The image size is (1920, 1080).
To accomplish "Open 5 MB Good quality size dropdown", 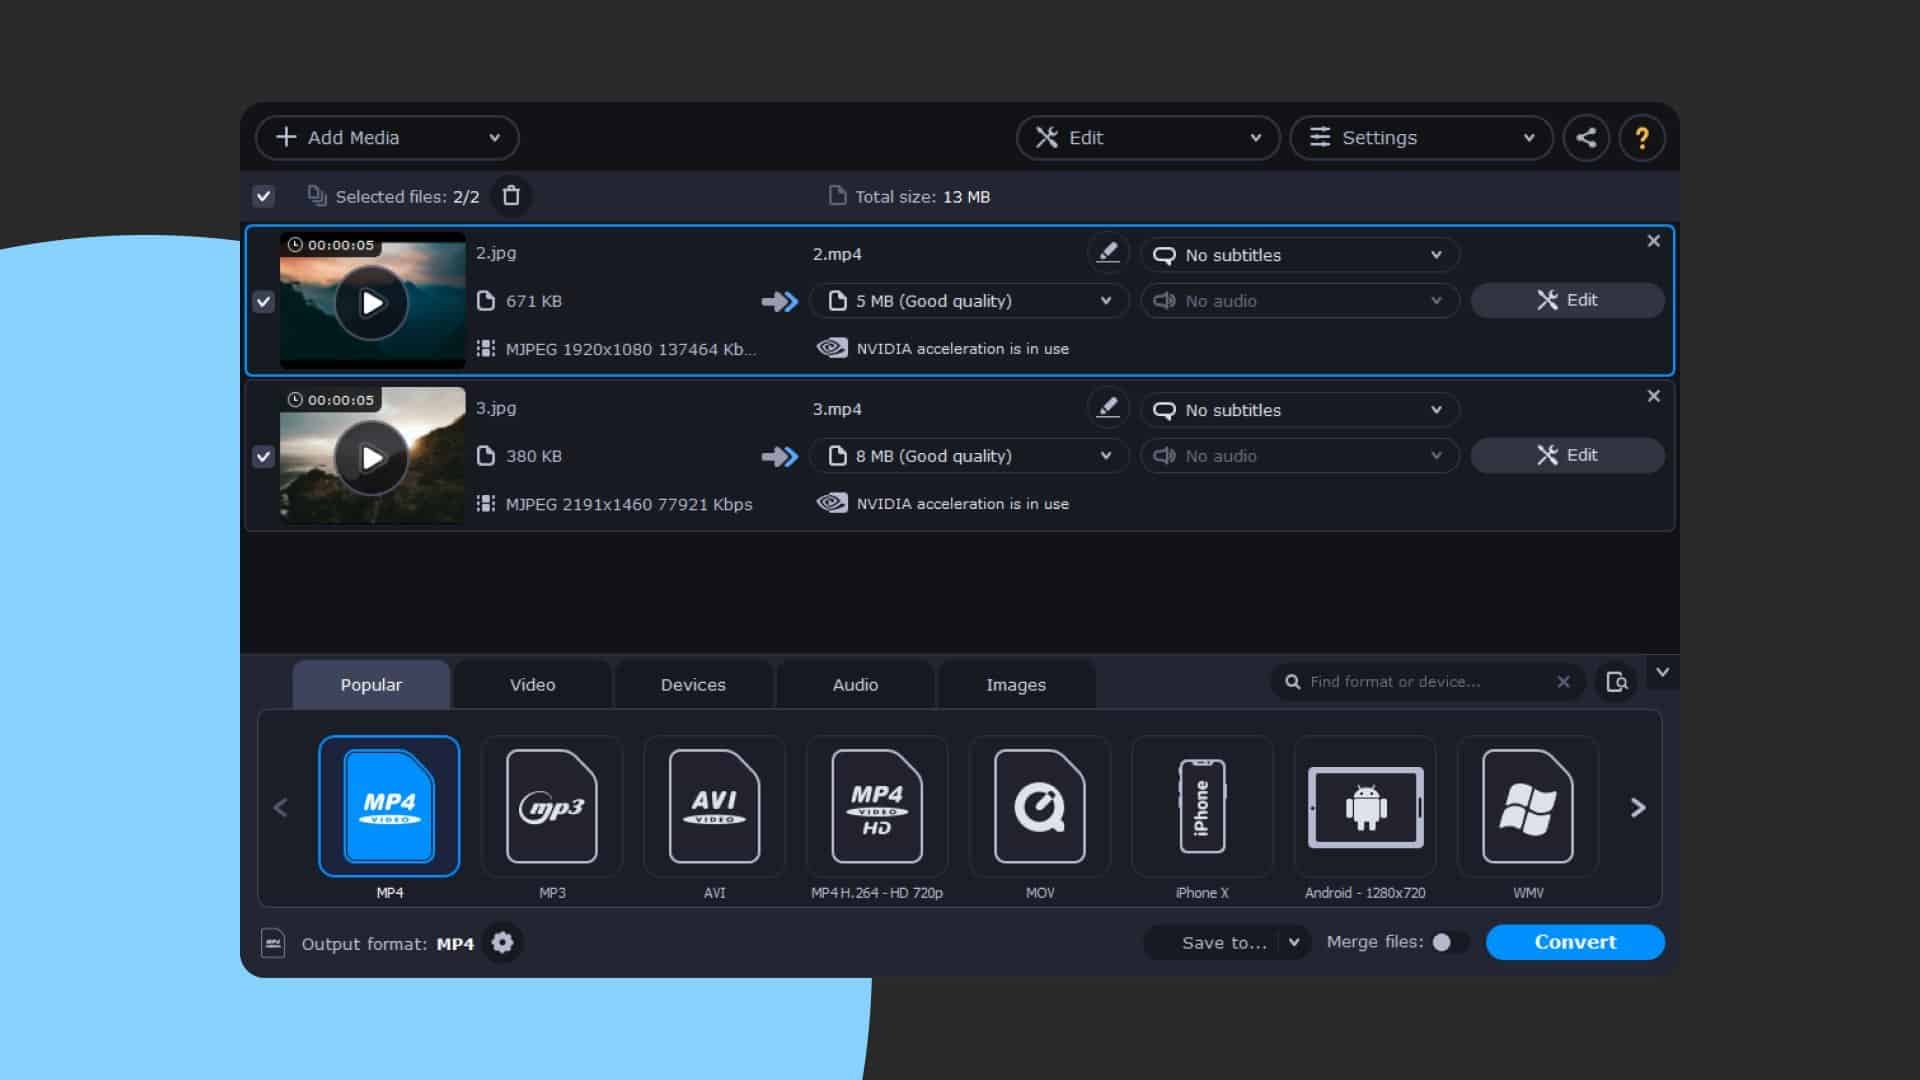I will pos(968,301).
